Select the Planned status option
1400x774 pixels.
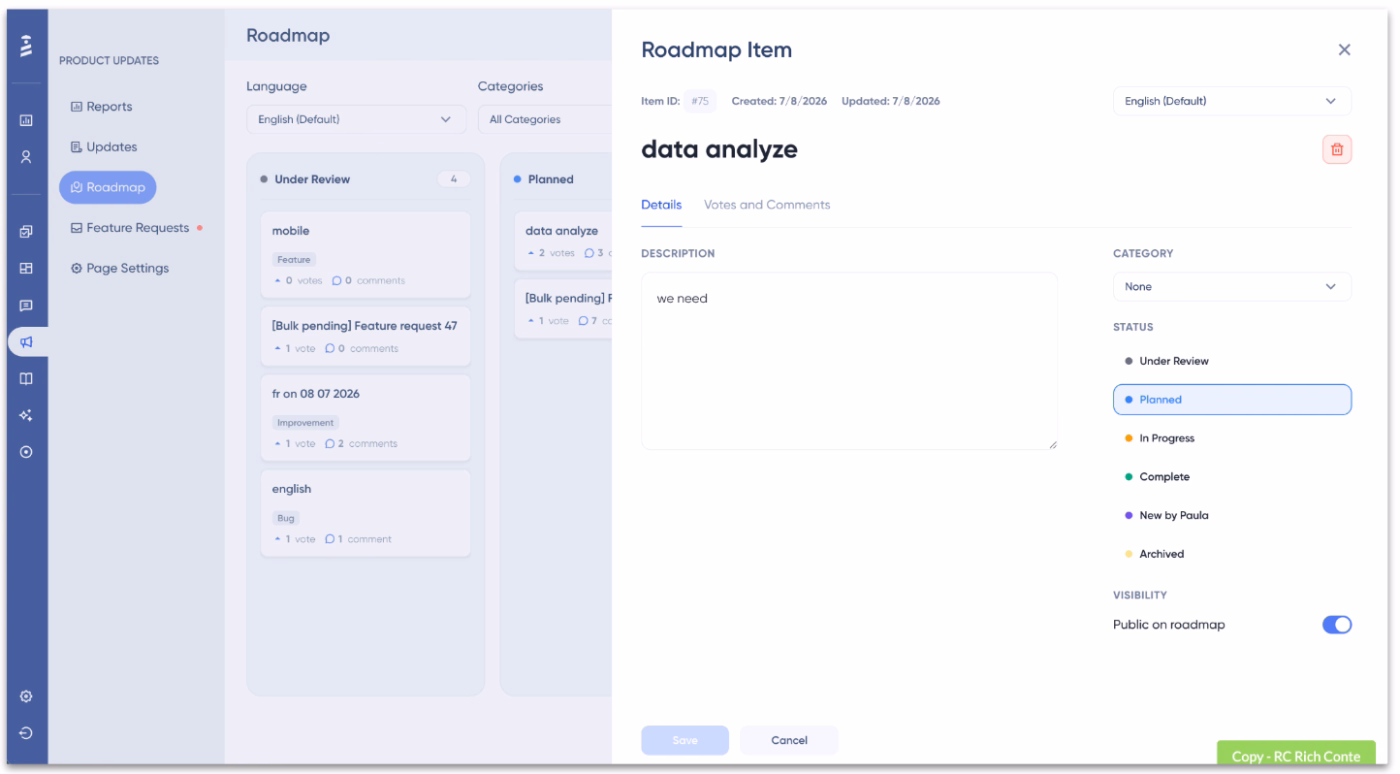coord(1232,399)
